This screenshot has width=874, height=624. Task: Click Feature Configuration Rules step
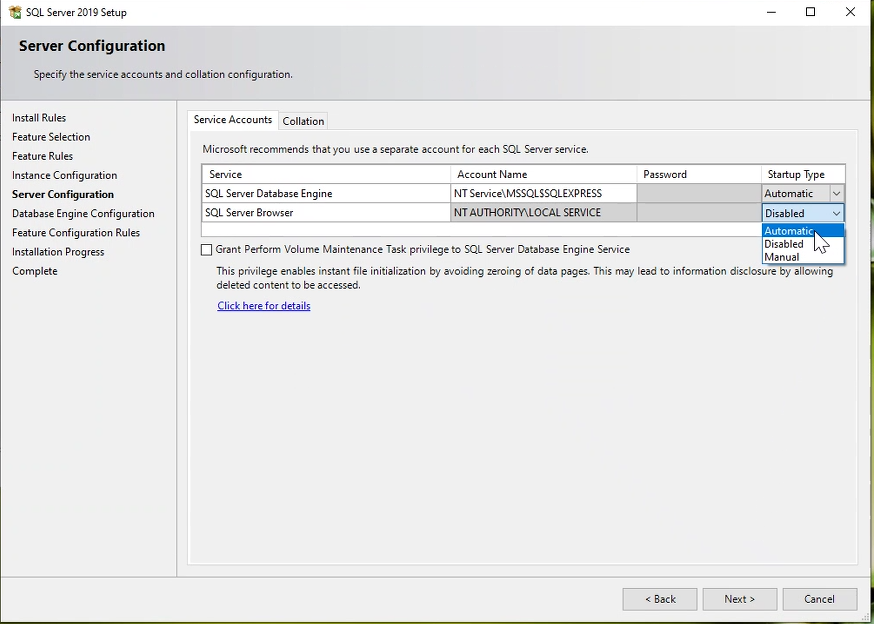pos(76,233)
